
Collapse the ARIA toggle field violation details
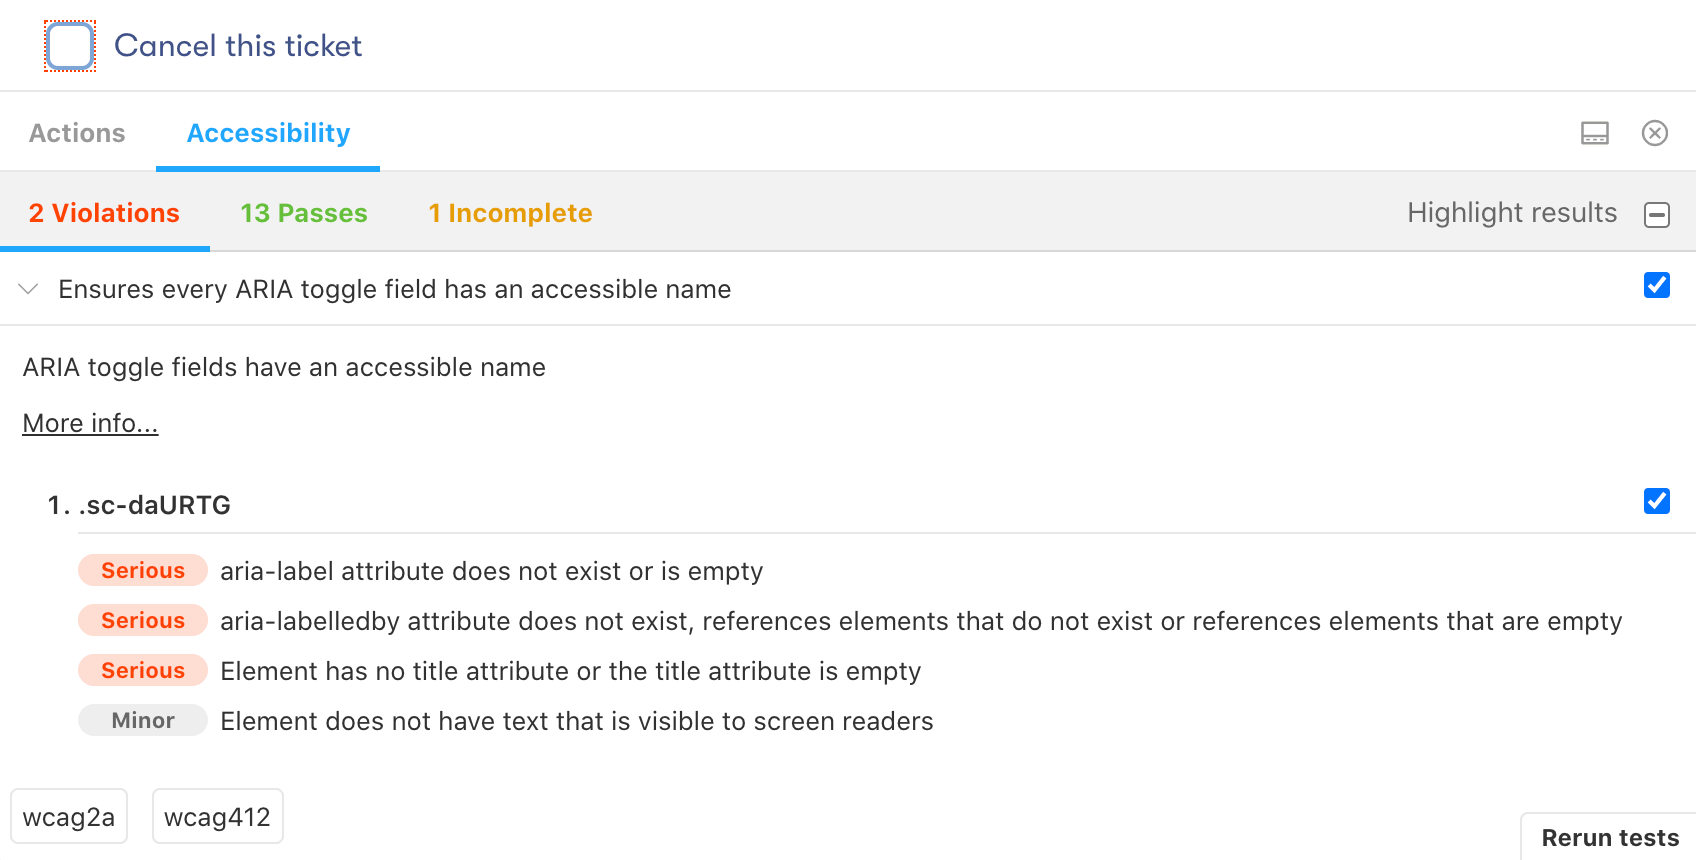point(27,289)
